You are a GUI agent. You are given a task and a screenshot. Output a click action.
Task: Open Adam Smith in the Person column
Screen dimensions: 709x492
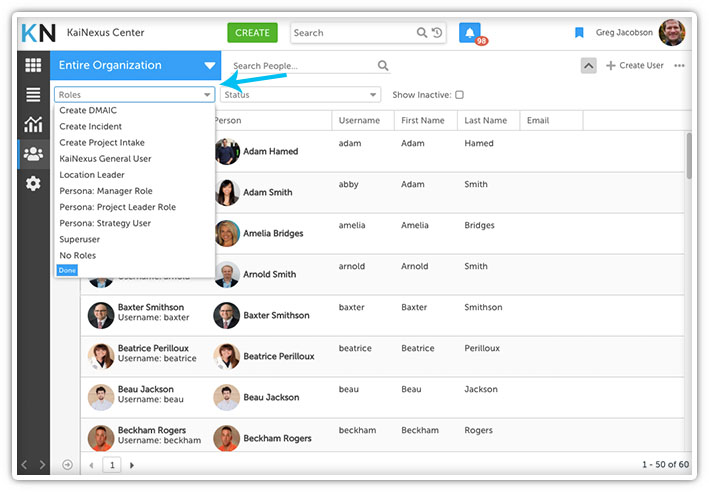(x=268, y=193)
